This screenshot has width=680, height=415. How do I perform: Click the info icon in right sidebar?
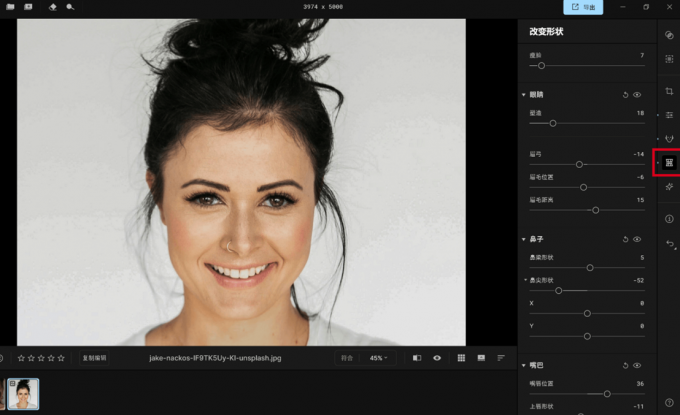pos(669,218)
